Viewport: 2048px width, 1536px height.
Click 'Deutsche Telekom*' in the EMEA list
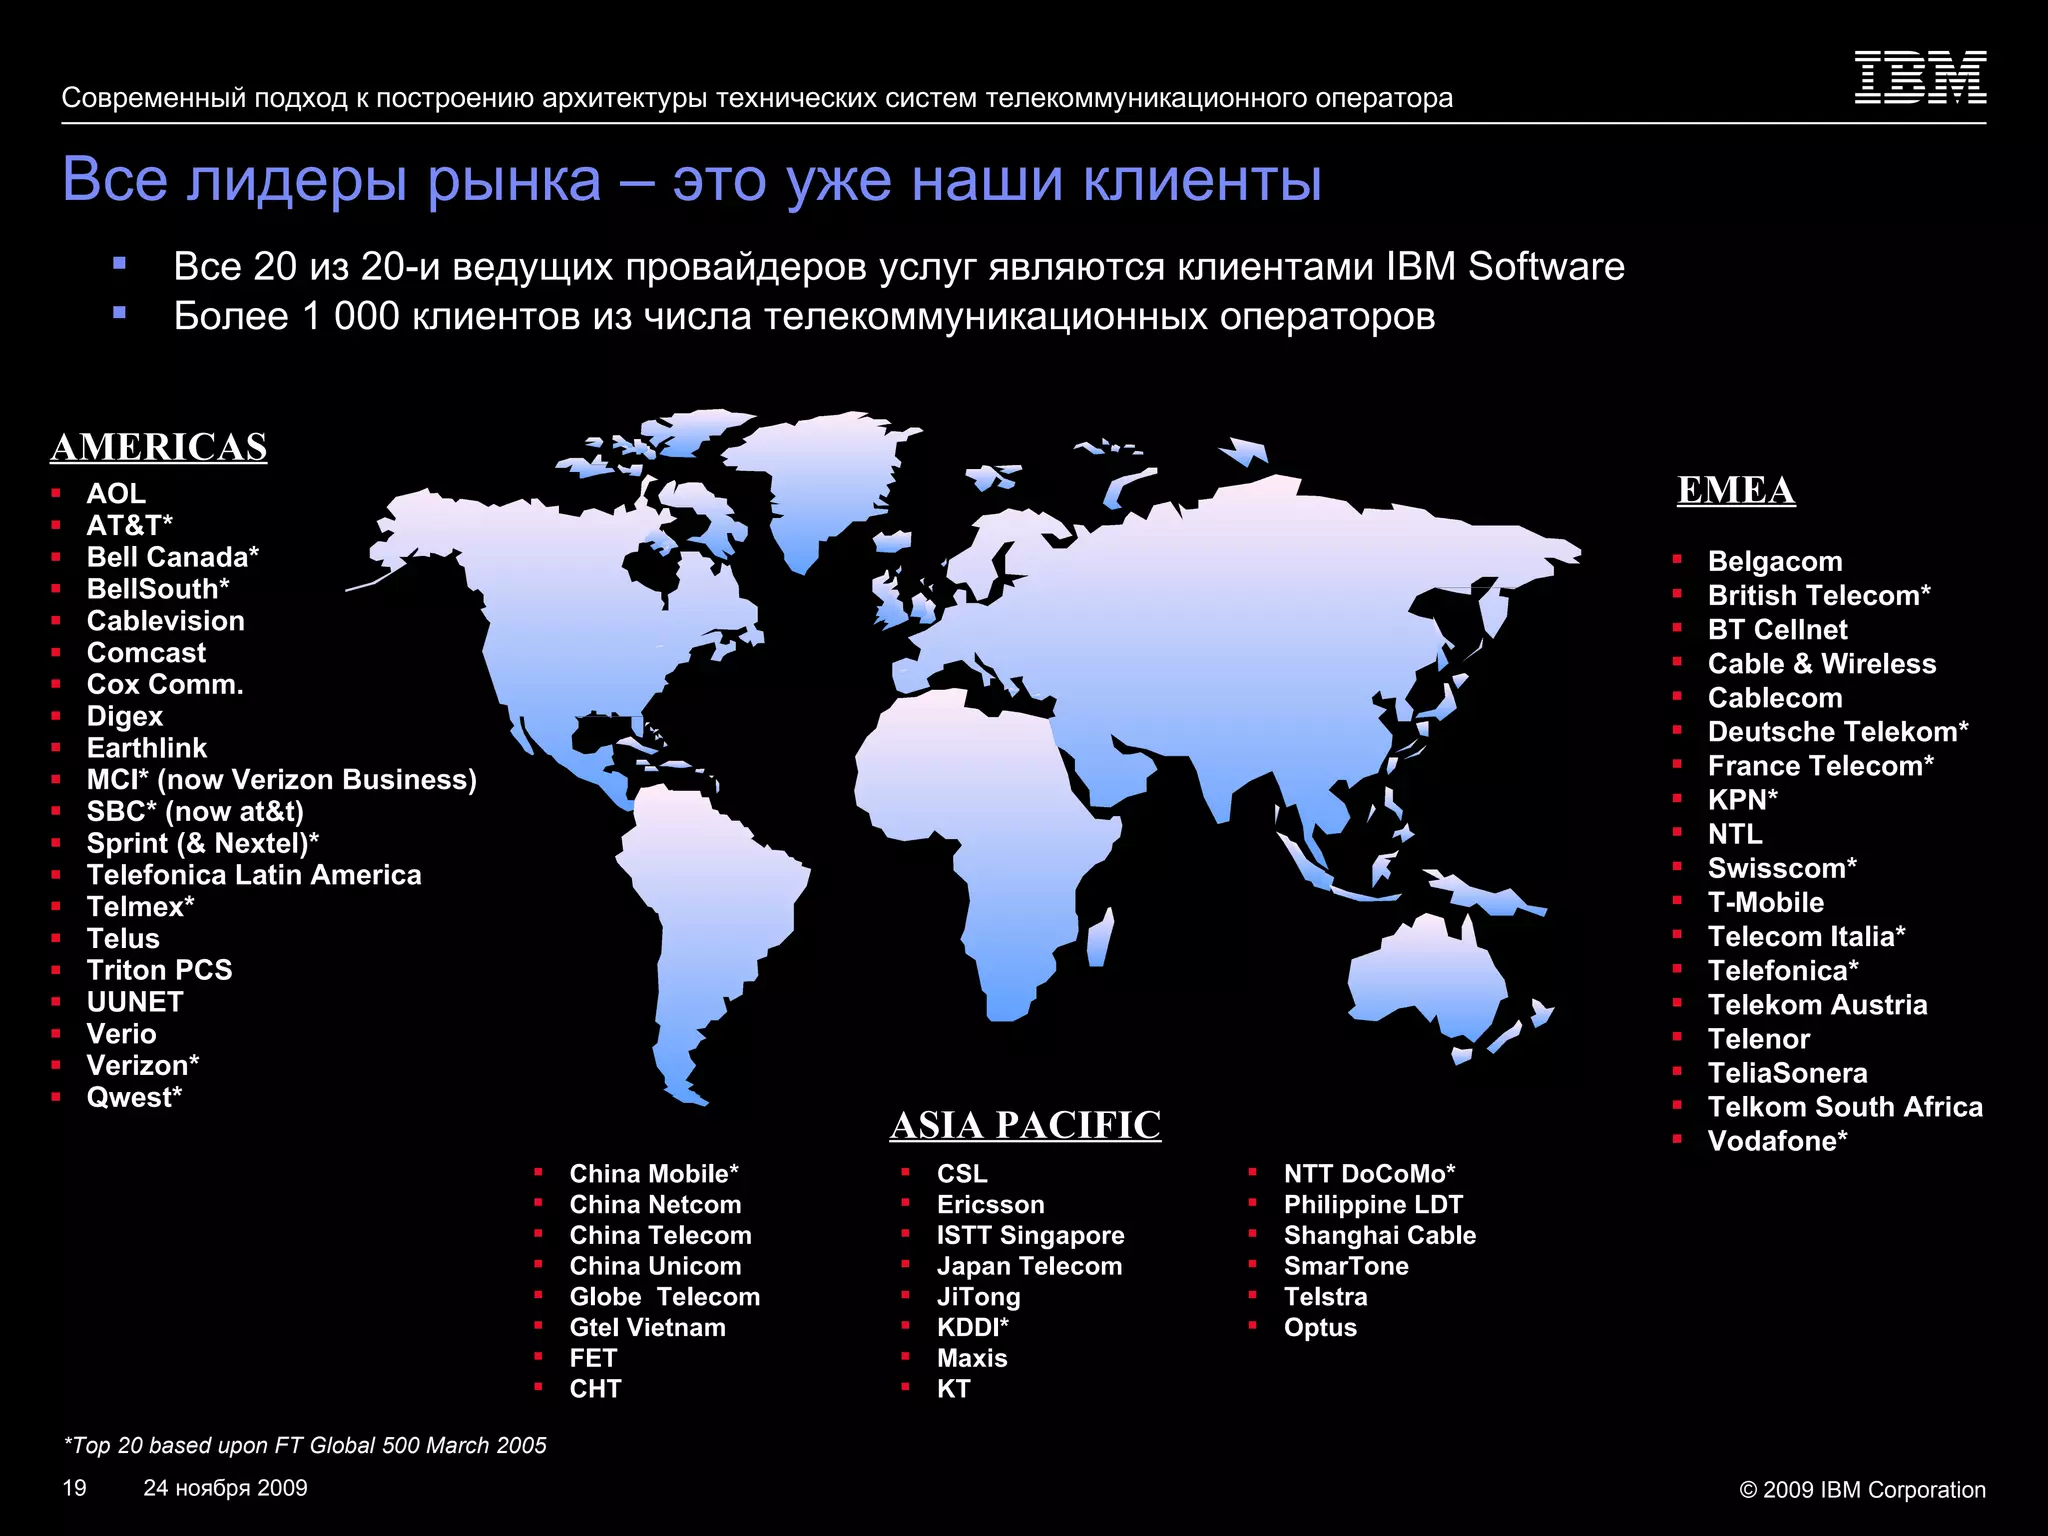(x=1837, y=732)
